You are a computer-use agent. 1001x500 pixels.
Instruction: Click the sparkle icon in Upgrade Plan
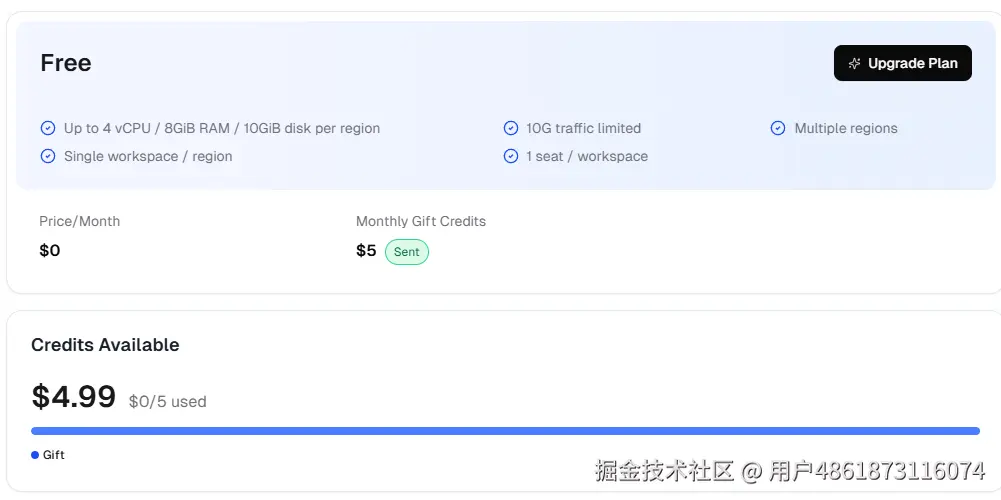854,63
